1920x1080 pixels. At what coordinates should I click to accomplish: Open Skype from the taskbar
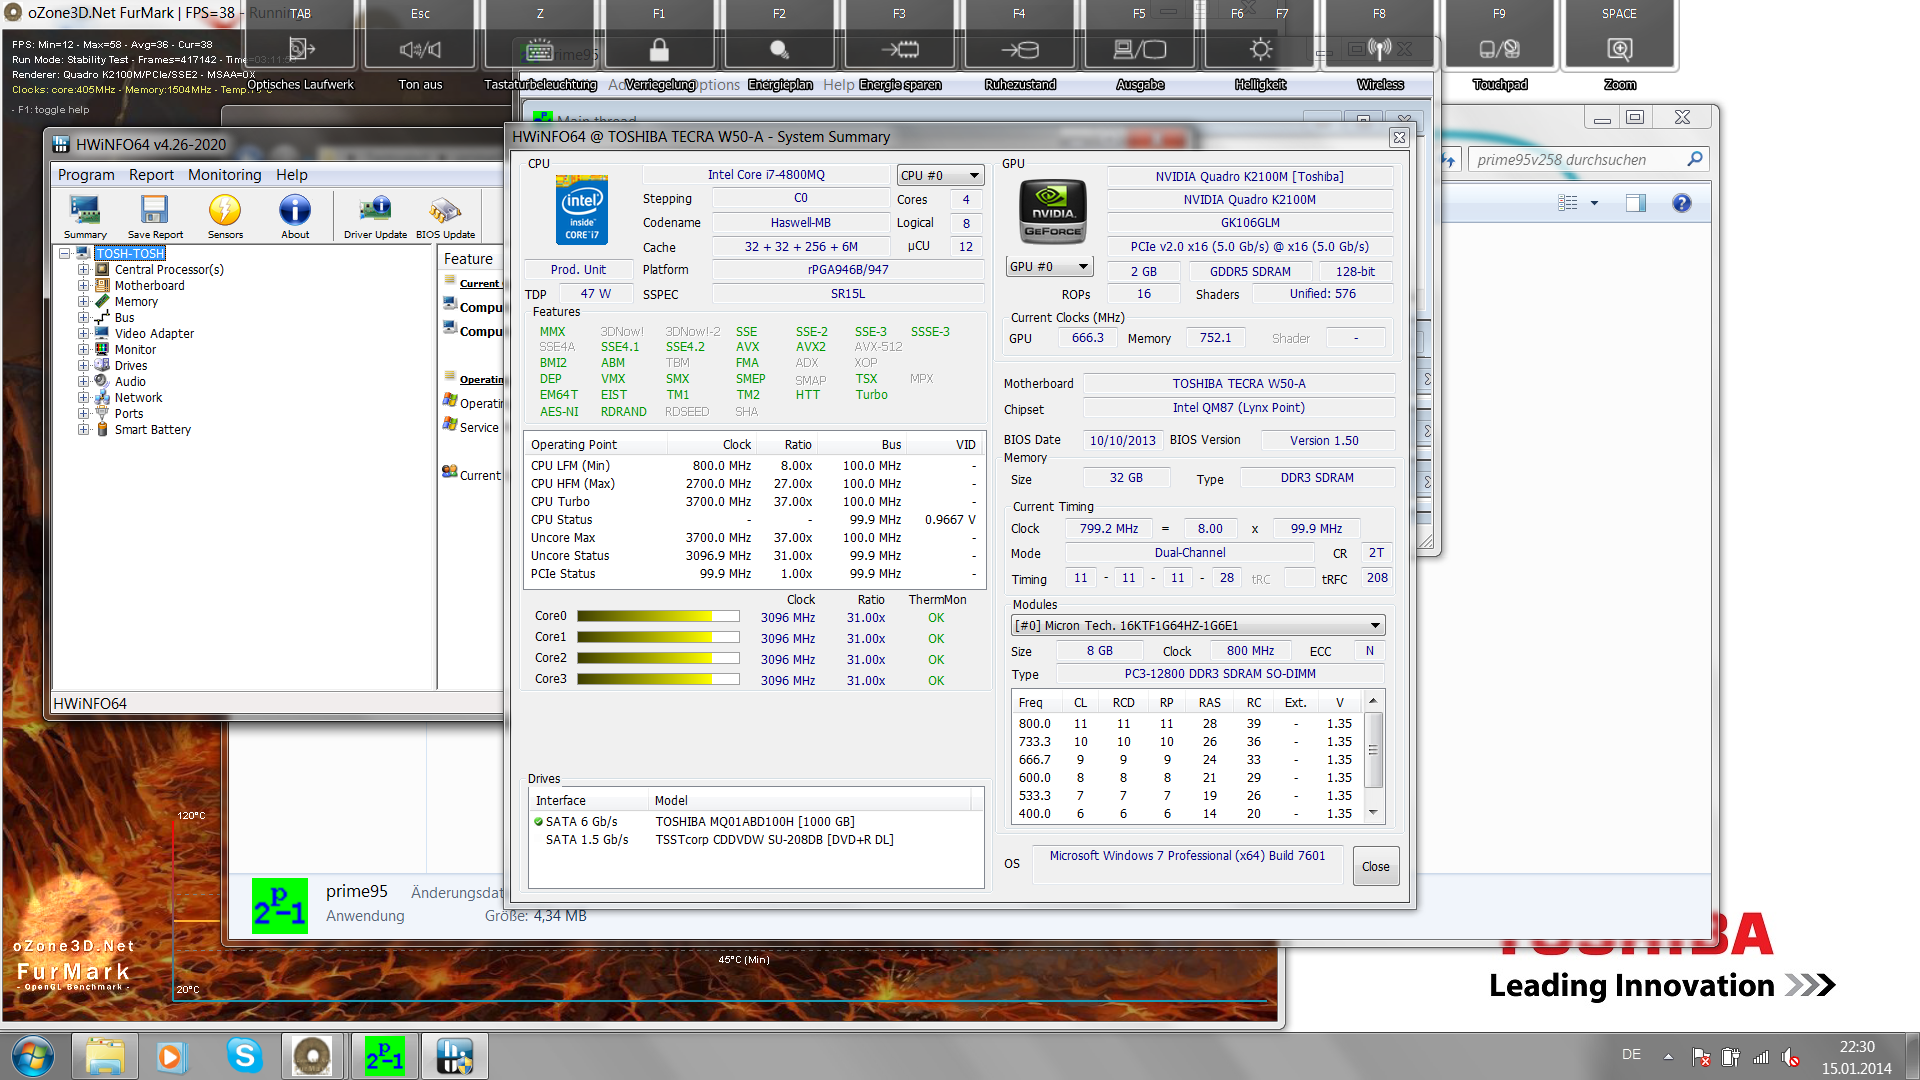click(244, 1056)
